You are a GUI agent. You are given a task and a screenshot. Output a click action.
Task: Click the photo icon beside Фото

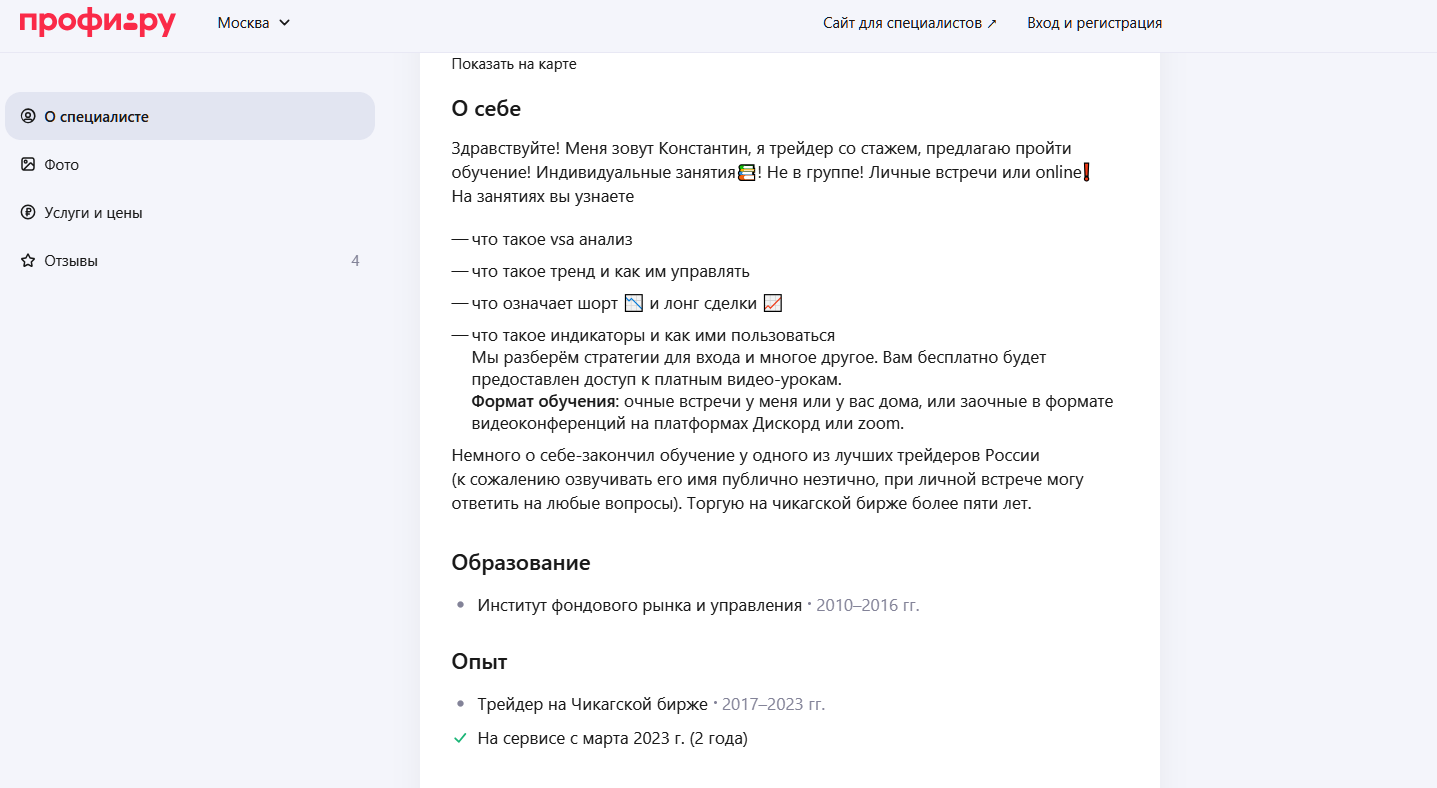point(28,164)
